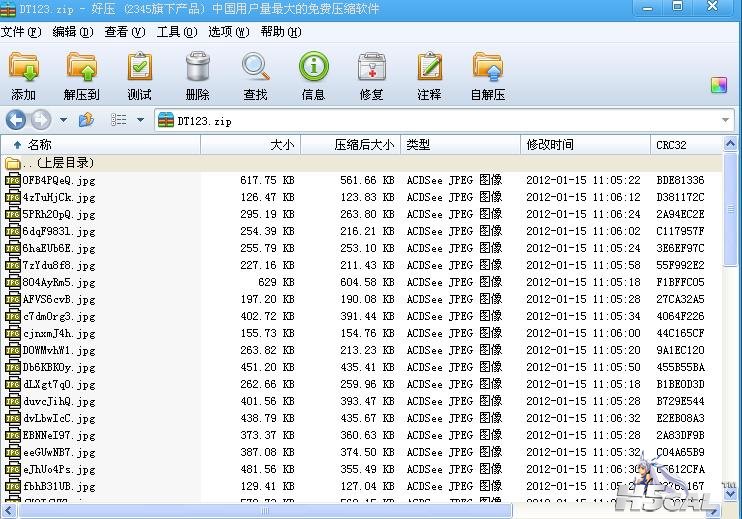Select the parent directory folder icon
The height and width of the screenshot is (519, 742).
(x=13, y=163)
